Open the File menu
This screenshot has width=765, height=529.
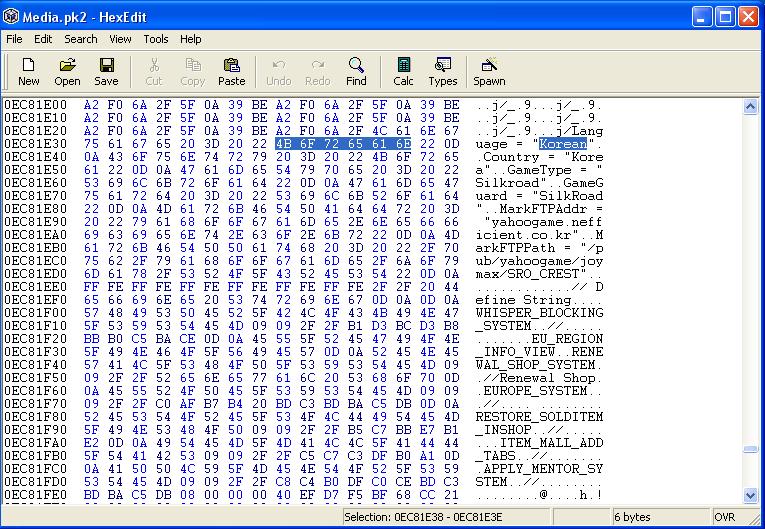[x=14, y=39]
